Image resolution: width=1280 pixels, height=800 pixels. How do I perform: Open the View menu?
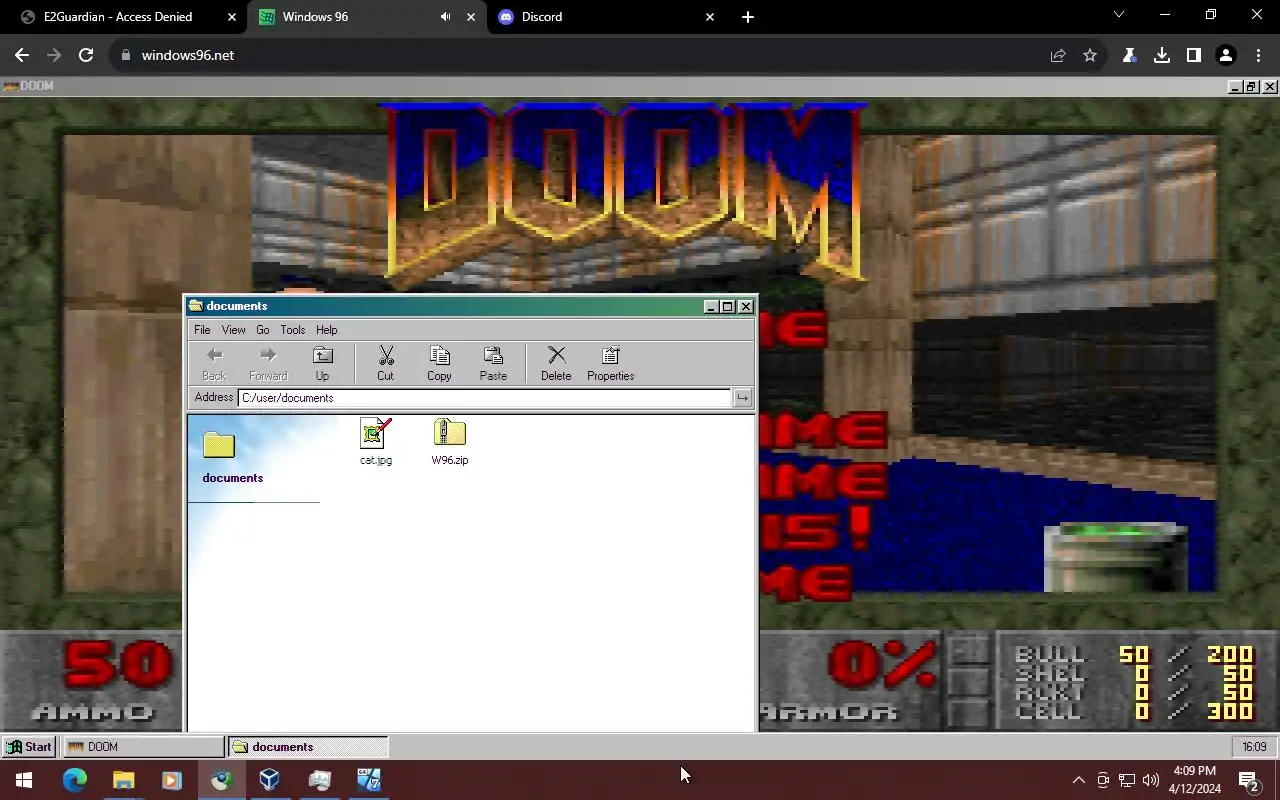[x=233, y=330]
